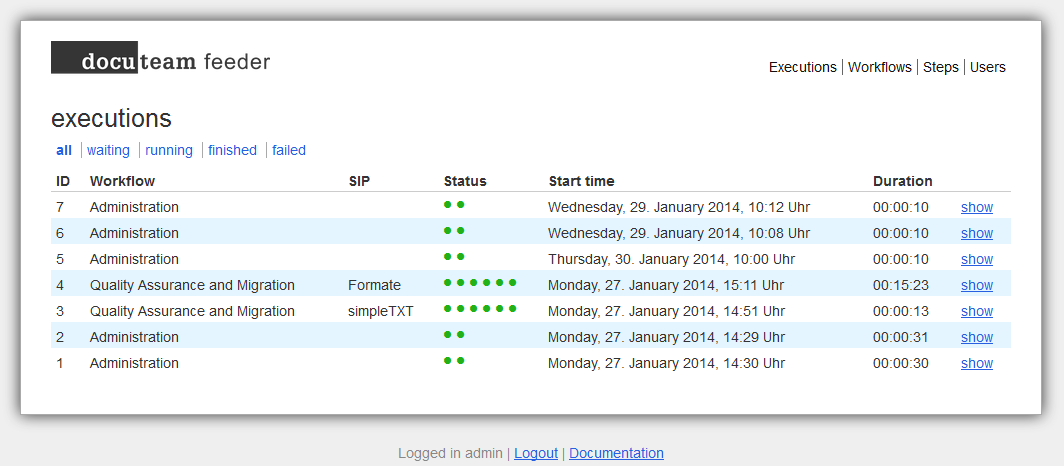The height and width of the screenshot is (466, 1064).
Task: Show only finished executions
Action: click(x=233, y=150)
